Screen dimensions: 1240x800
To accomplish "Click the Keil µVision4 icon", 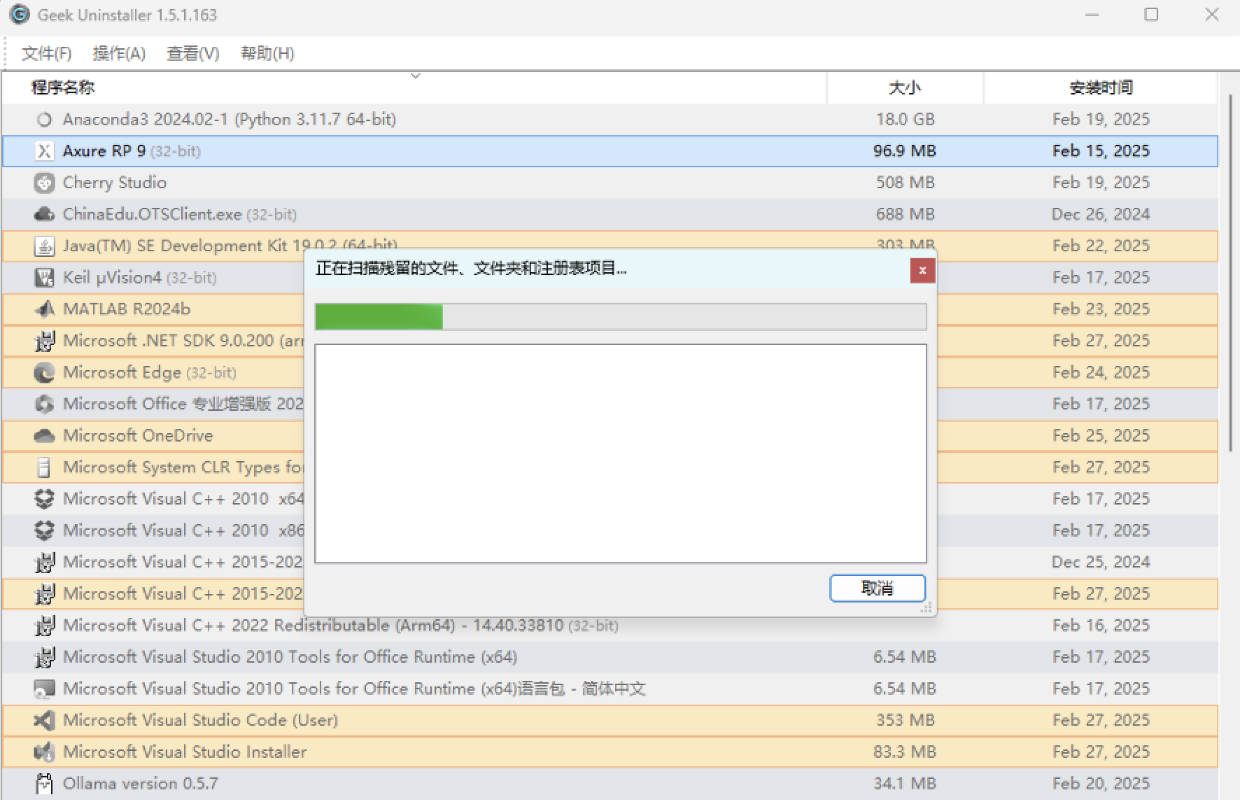I will point(43,278).
